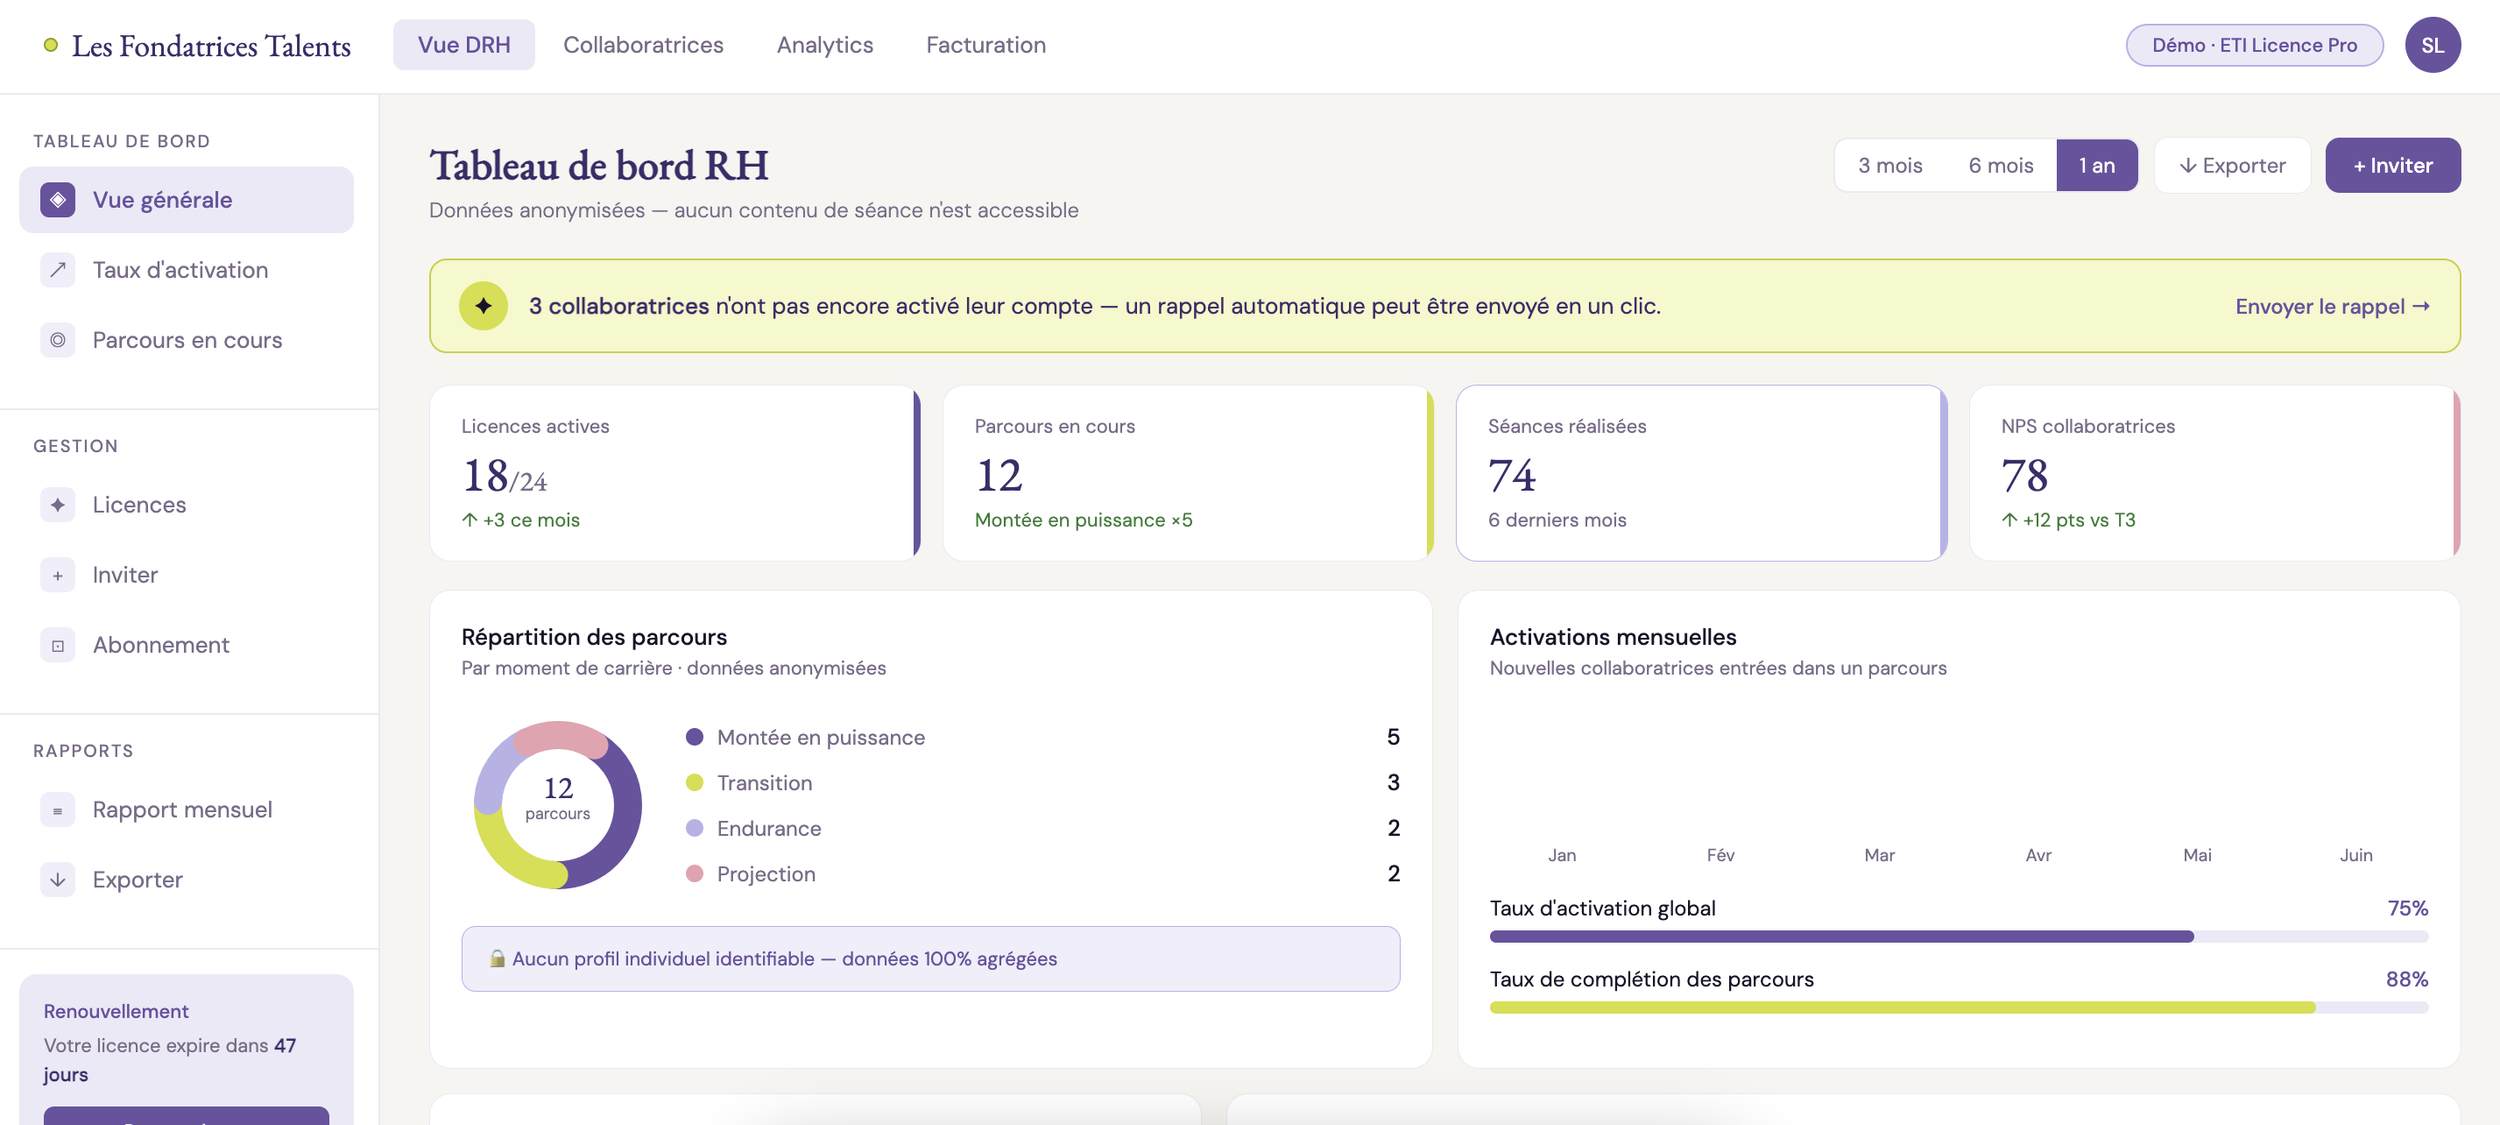Click "Montée en puissance ×5" card subtitle

(1083, 520)
